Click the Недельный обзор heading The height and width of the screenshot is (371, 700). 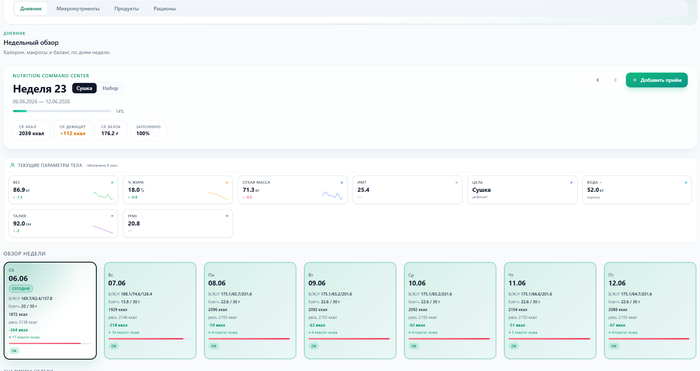pos(31,42)
